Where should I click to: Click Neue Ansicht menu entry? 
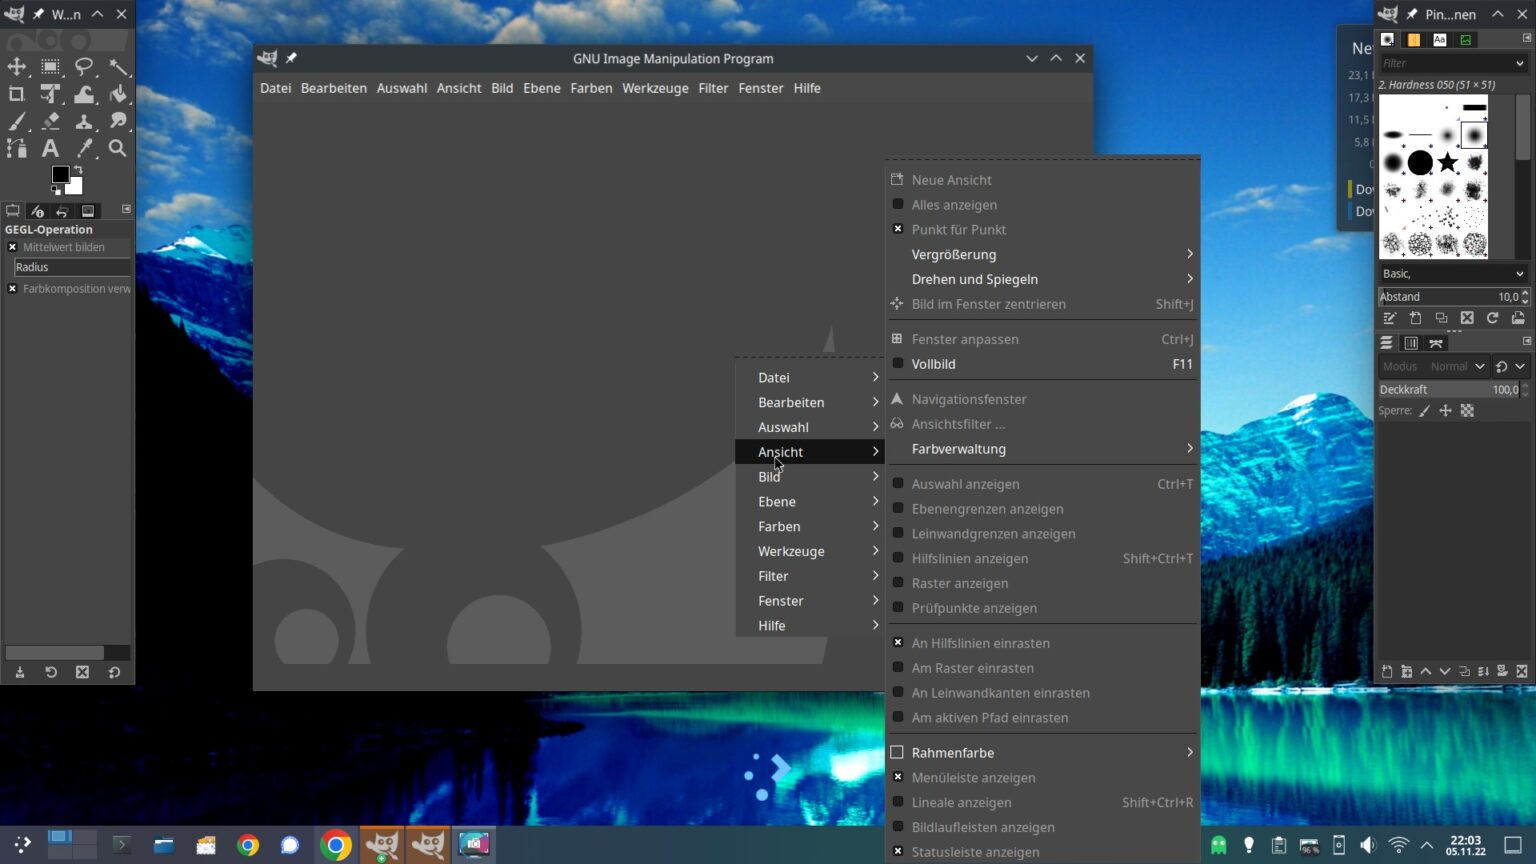coord(1042,180)
